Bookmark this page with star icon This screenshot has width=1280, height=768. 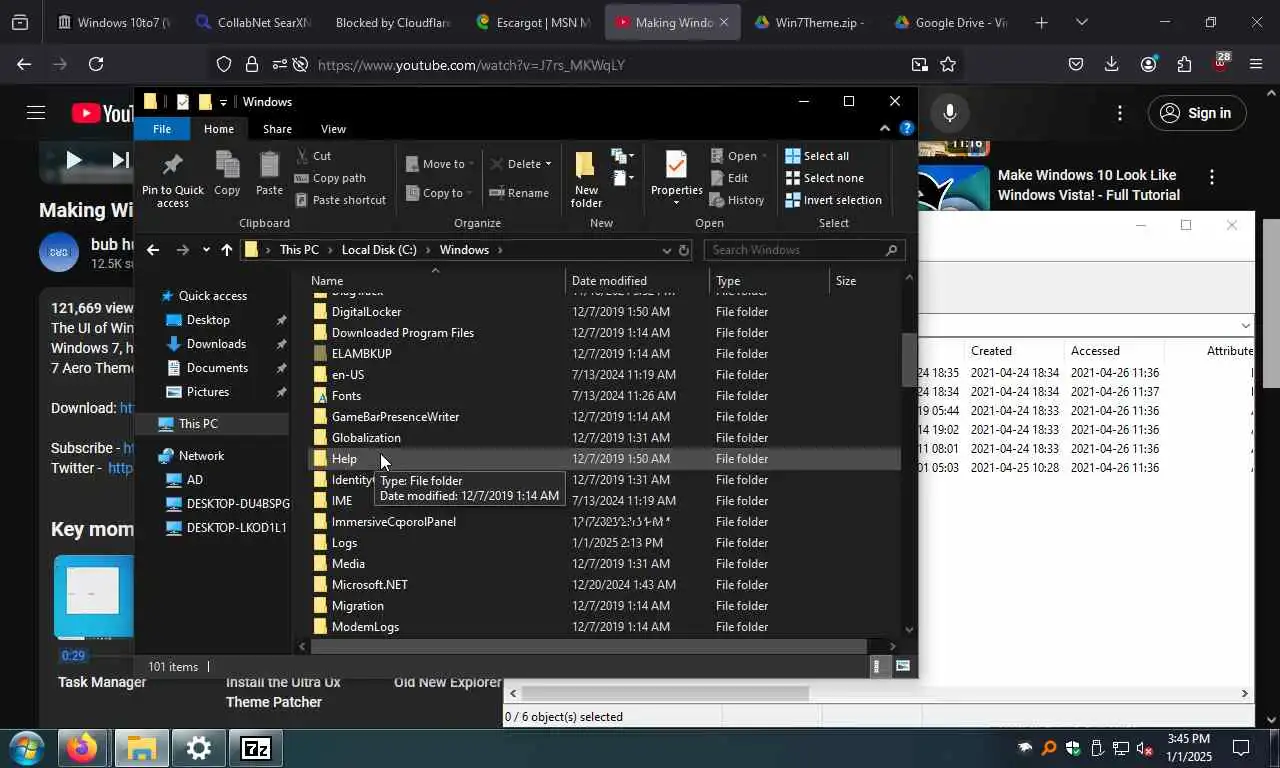[948, 65]
